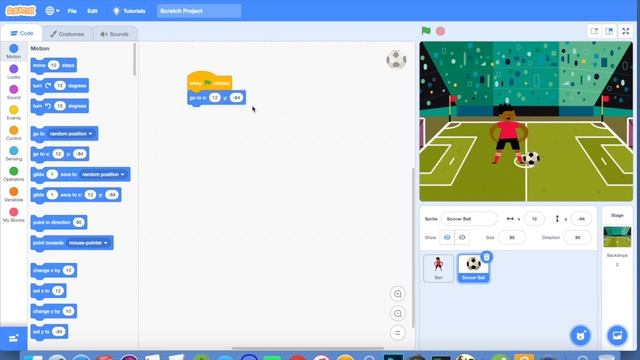Image resolution: width=640 pixels, height=360 pixels.
Task: Switch to the Costumes tab
Action: click(x=67, y=34)
